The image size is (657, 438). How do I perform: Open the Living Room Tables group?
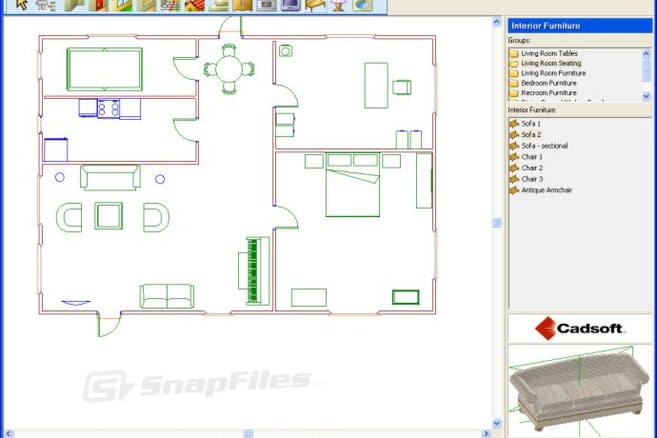pyautogui.click(x=548, y=54)
